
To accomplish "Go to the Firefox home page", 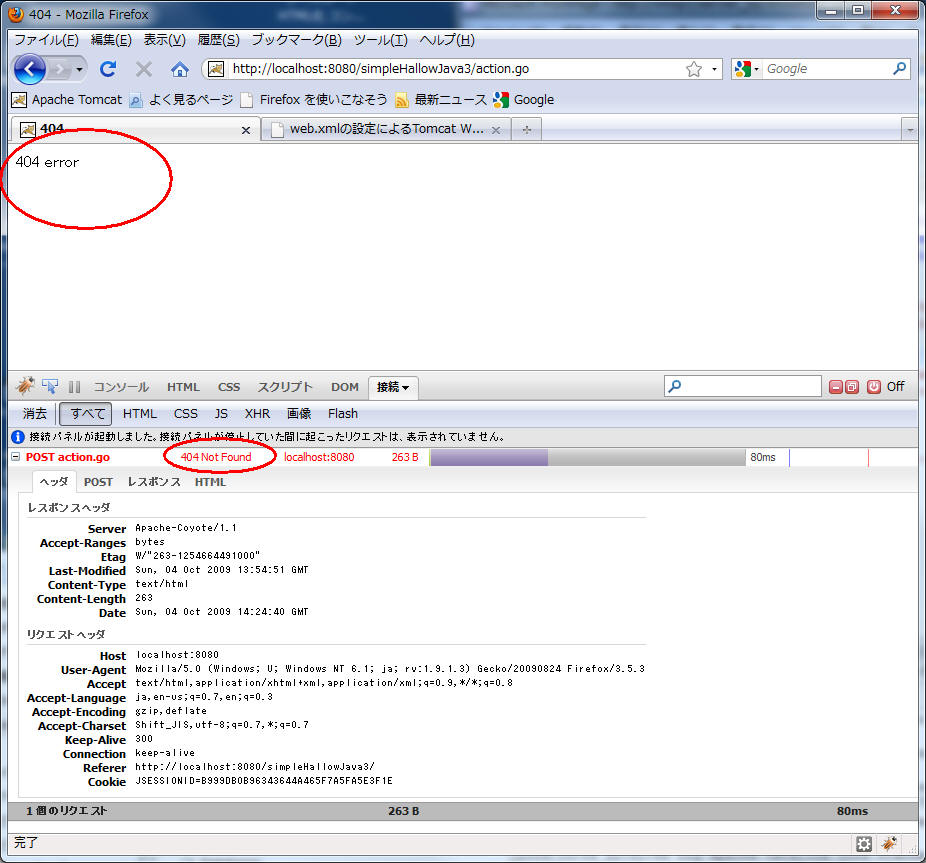I will (x=179, y=69).
